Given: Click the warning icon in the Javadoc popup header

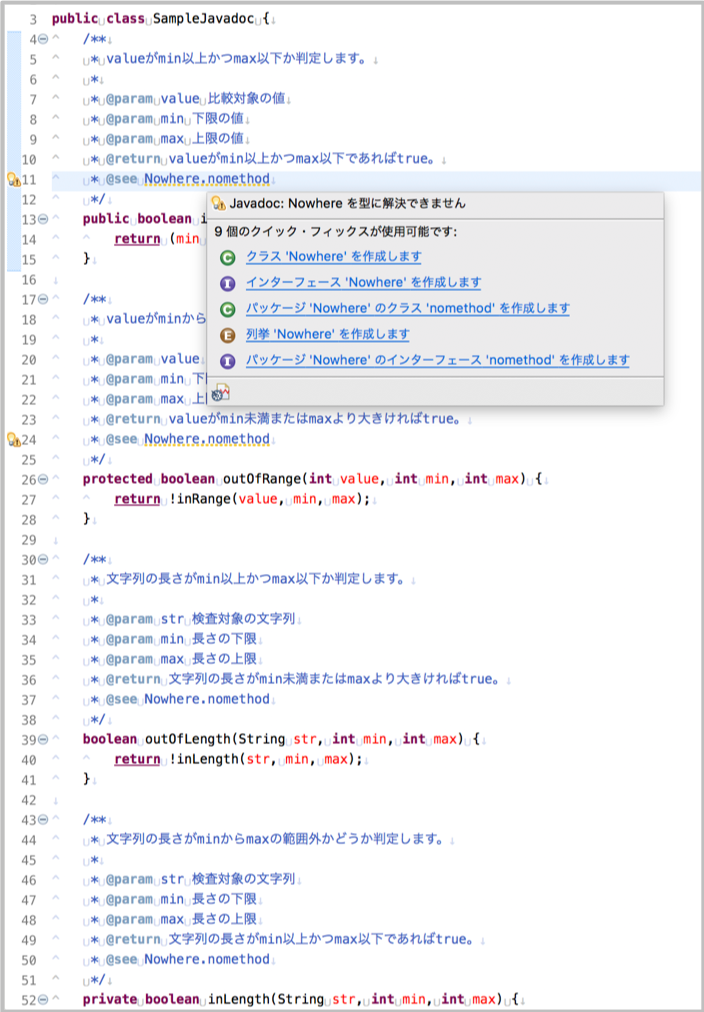Looking at the screenshot, I should (x=218, y=203).
